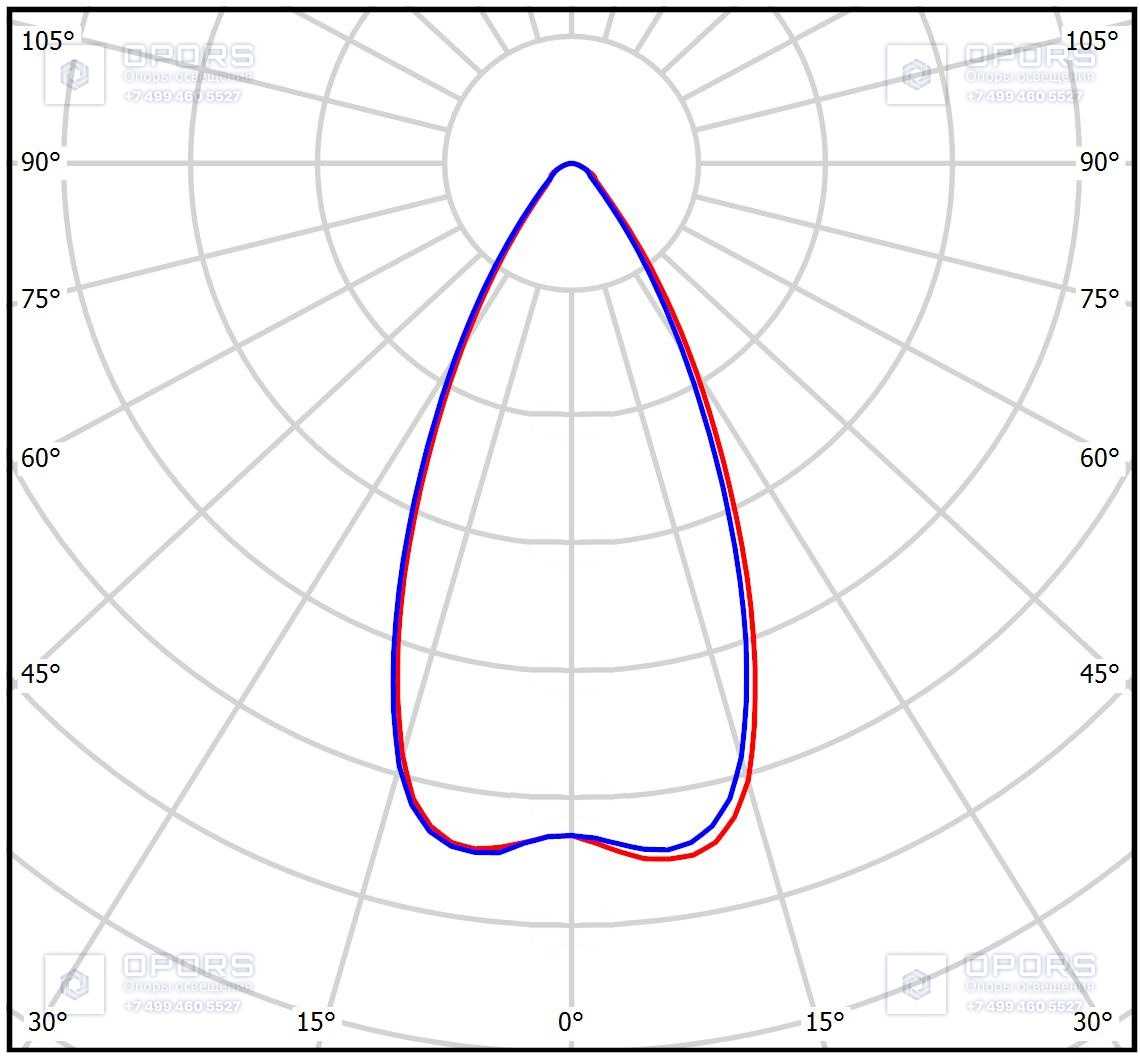The width and height of the screenshot is (1140, 1060).
Task: Click the OPORS logo icon in the upper-left watermark
Action: 74,74
